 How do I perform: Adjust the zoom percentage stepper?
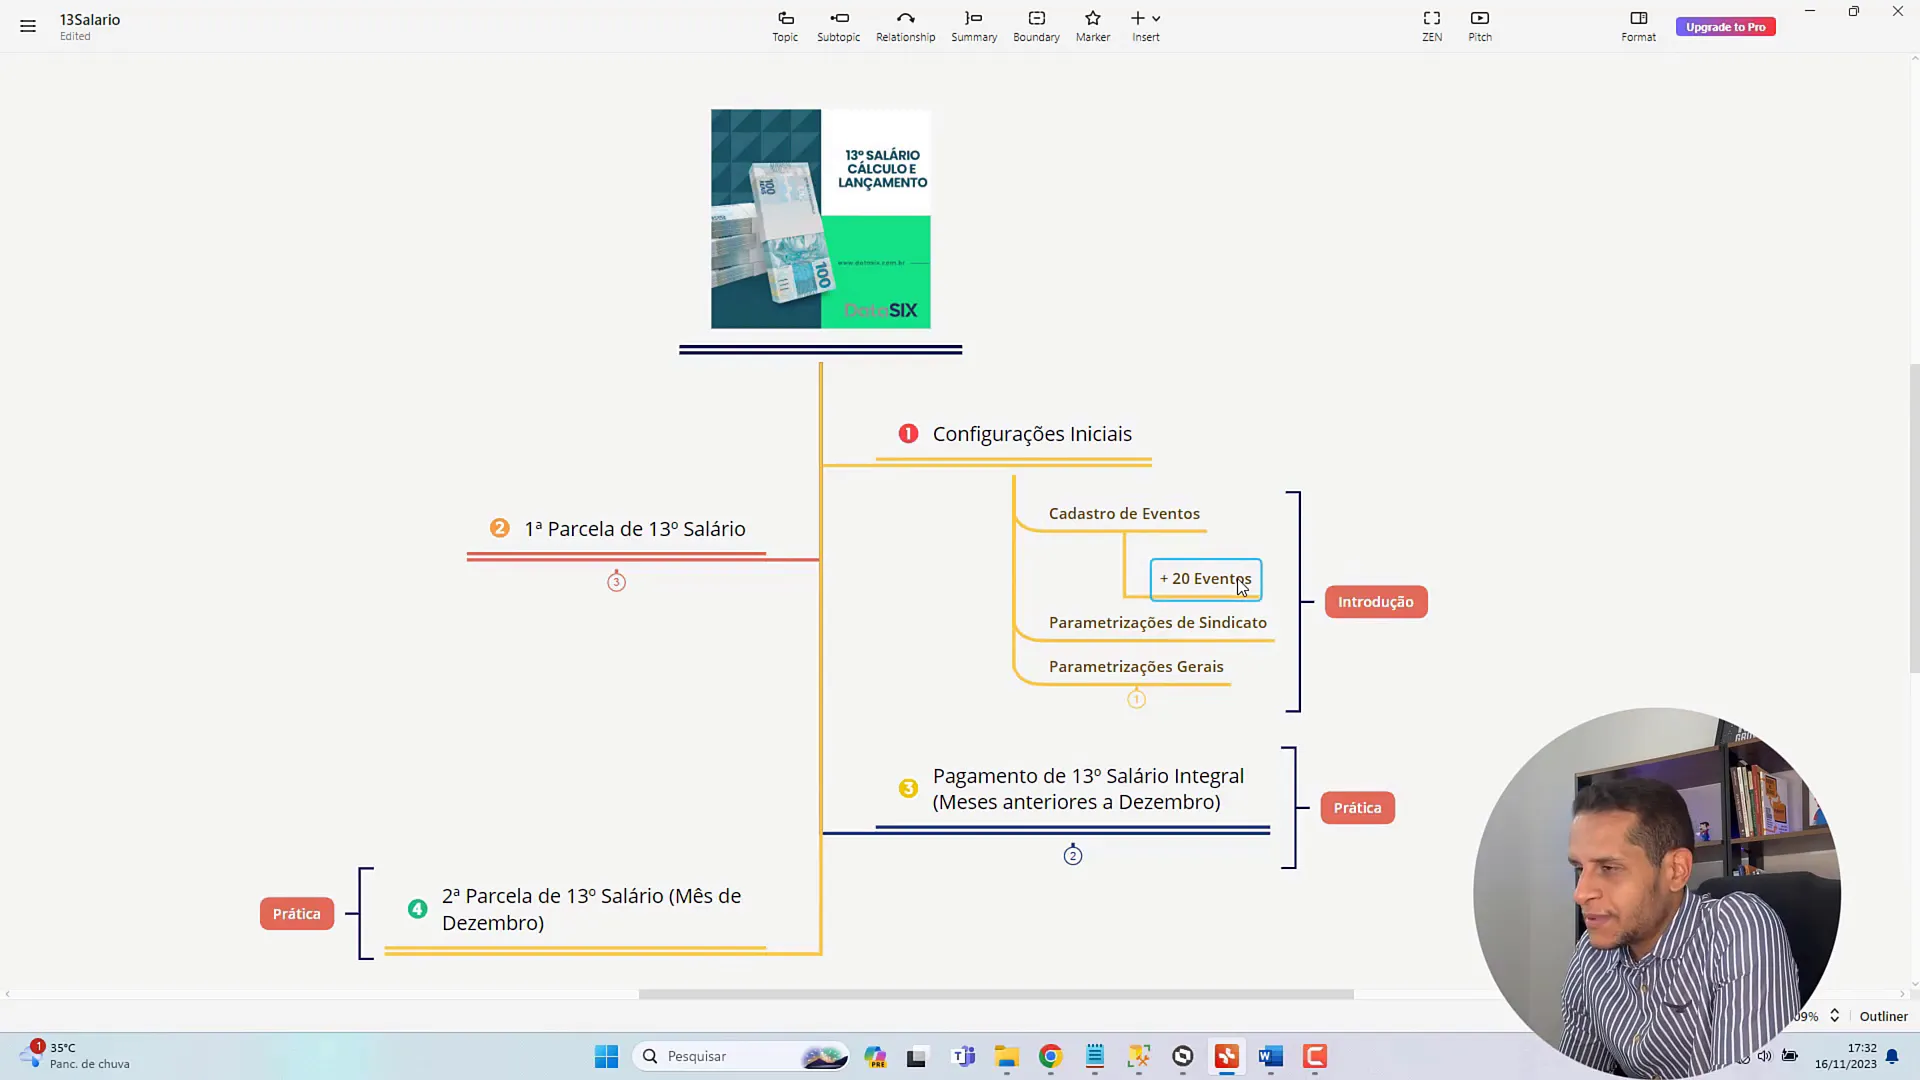coord(1834,1016)
